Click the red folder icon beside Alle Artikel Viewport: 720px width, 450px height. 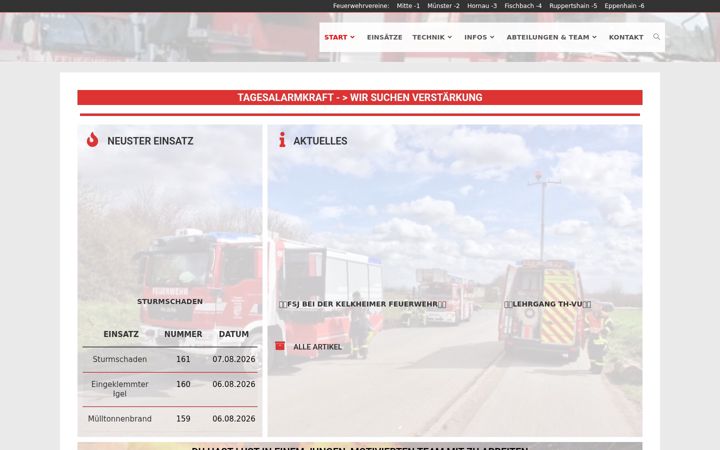[x=280, y=346]
